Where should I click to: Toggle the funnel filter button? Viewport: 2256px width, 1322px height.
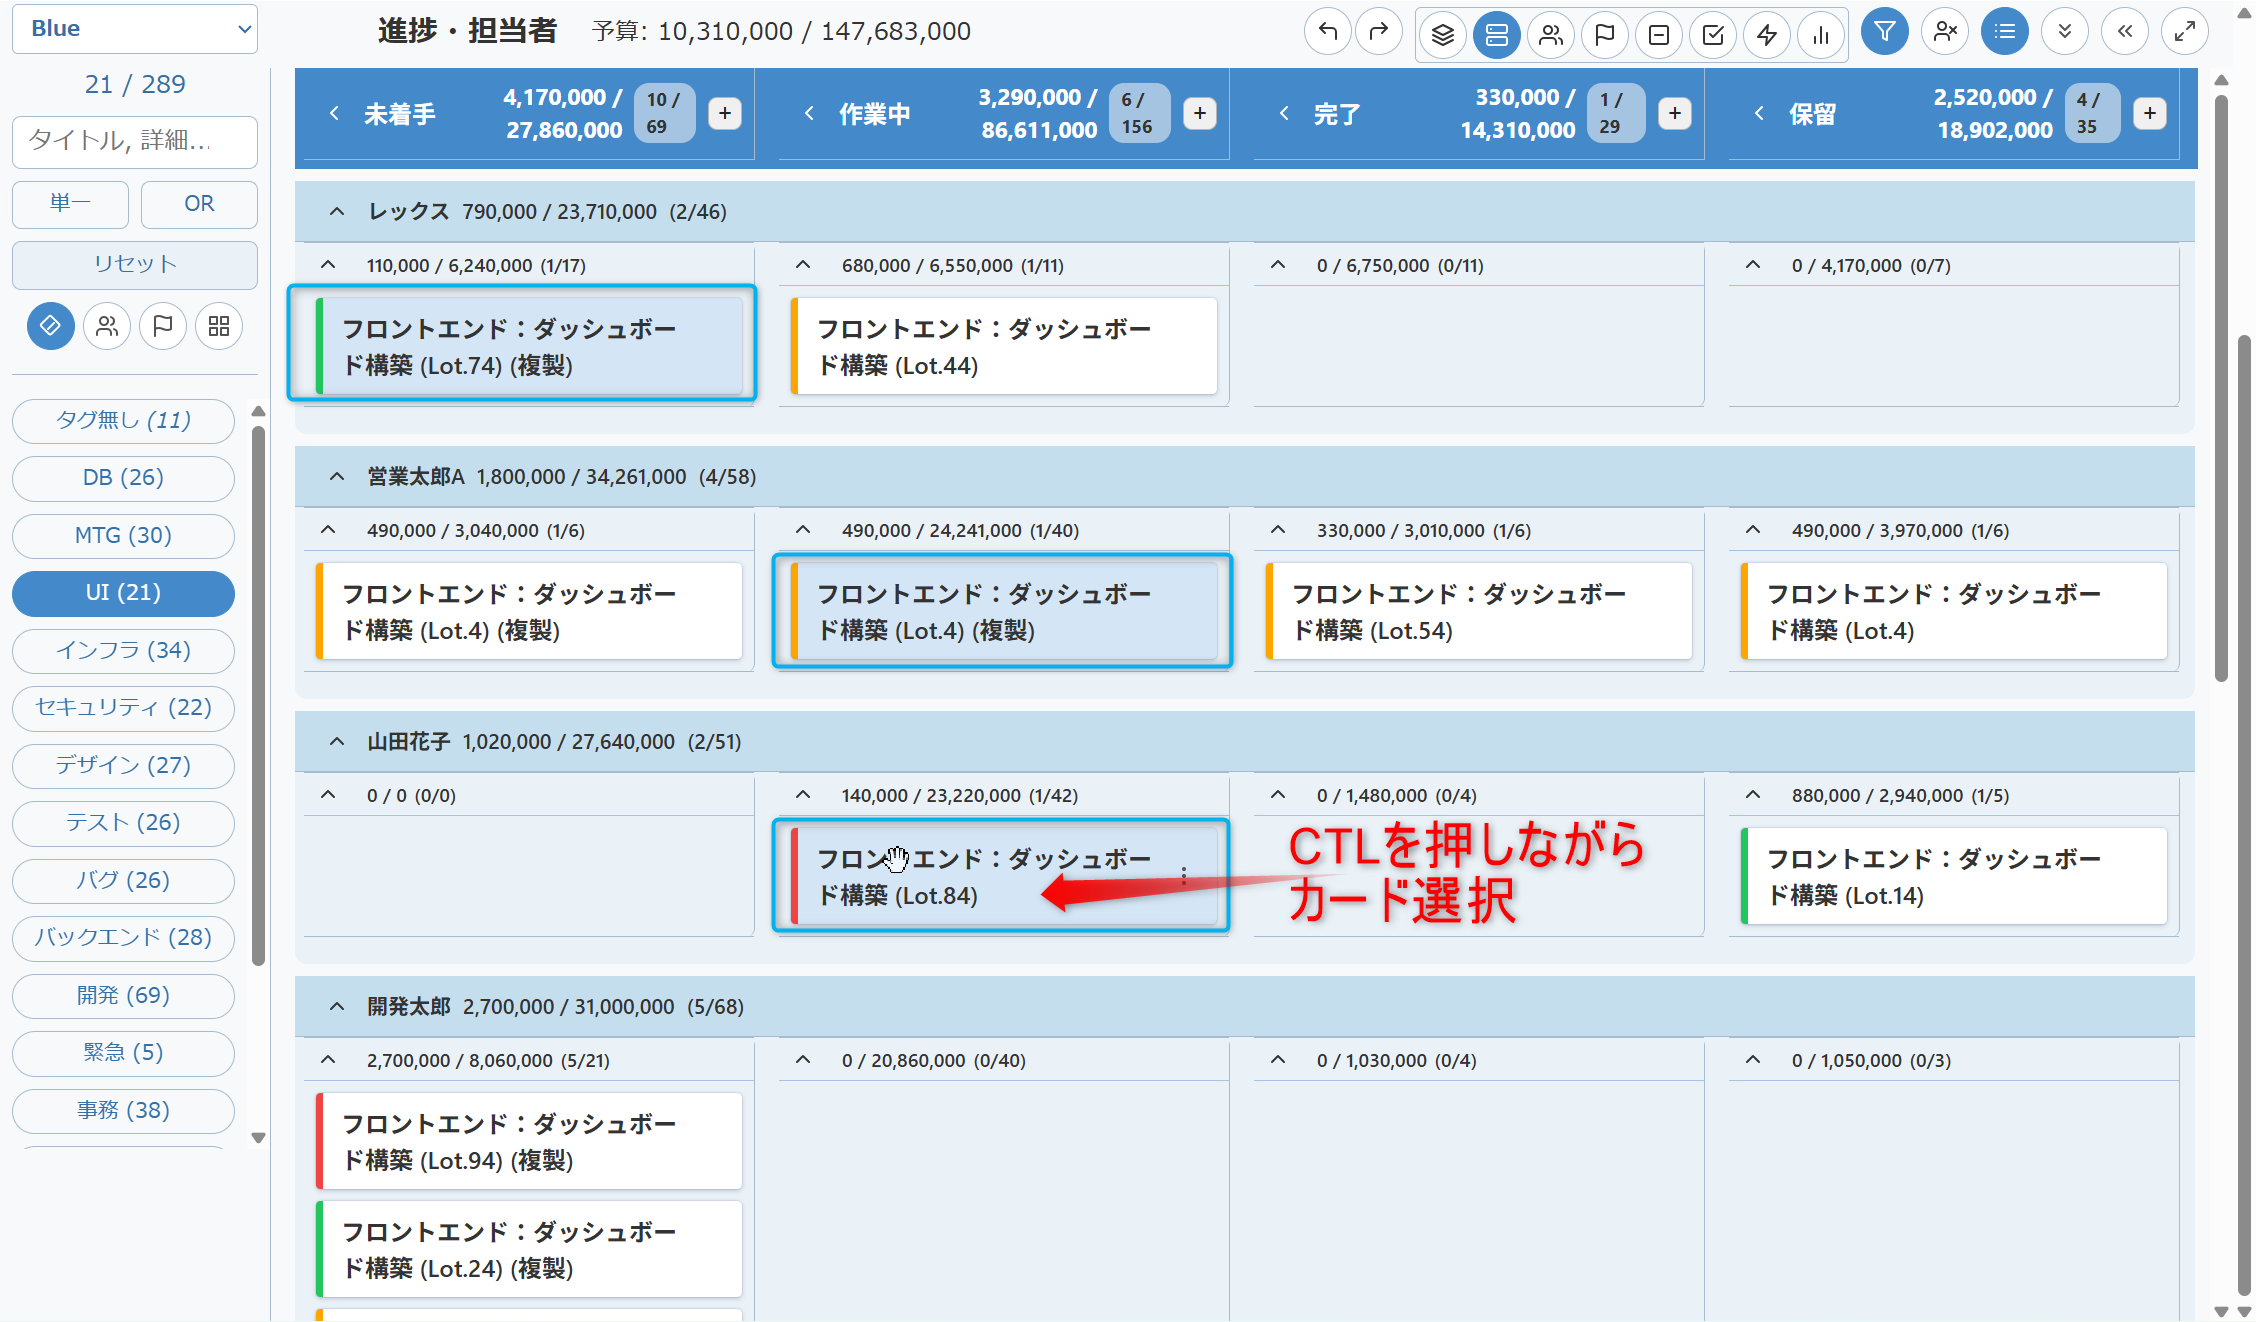point(1884,33)
